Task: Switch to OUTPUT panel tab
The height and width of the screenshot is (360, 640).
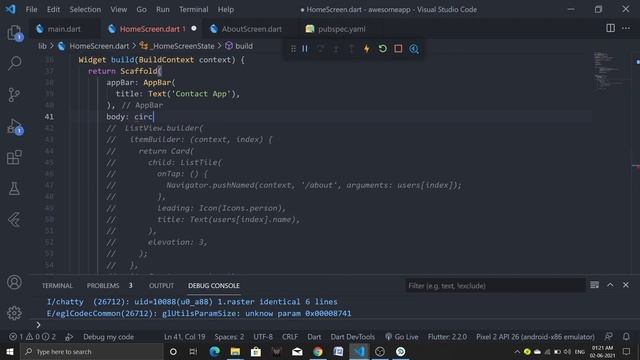Action: [x=161, y=285]
